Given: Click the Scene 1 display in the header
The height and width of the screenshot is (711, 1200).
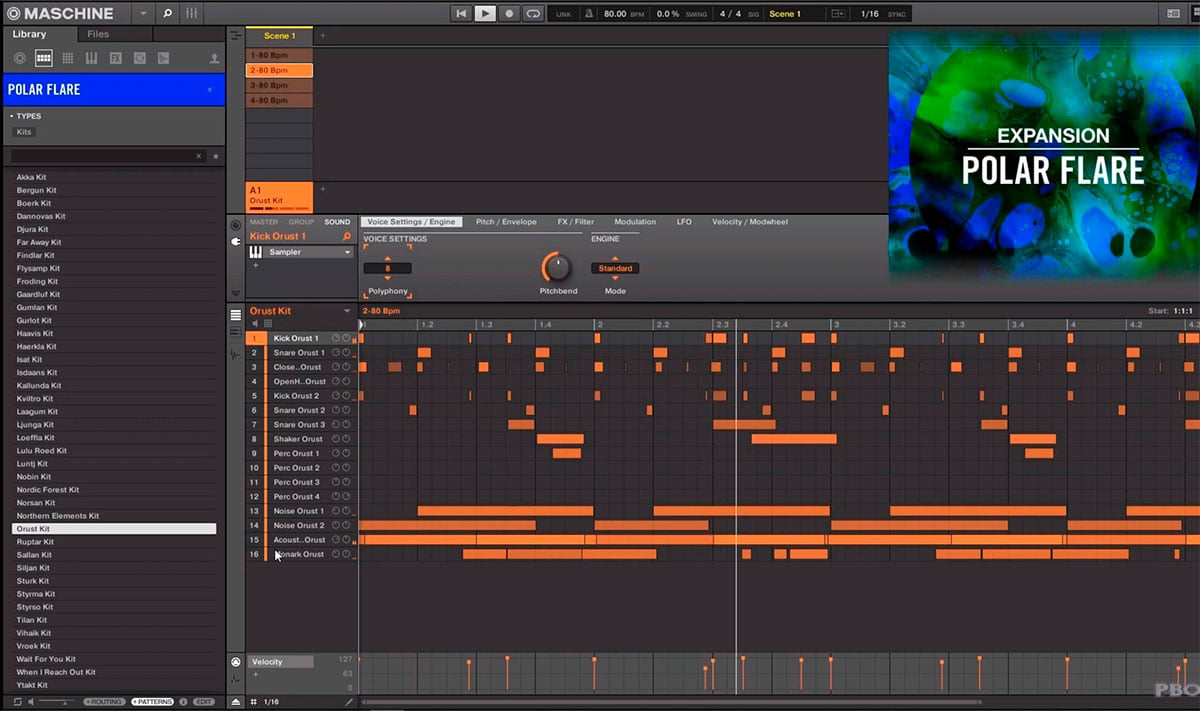Looking at the screenshot, I should 784,14.
